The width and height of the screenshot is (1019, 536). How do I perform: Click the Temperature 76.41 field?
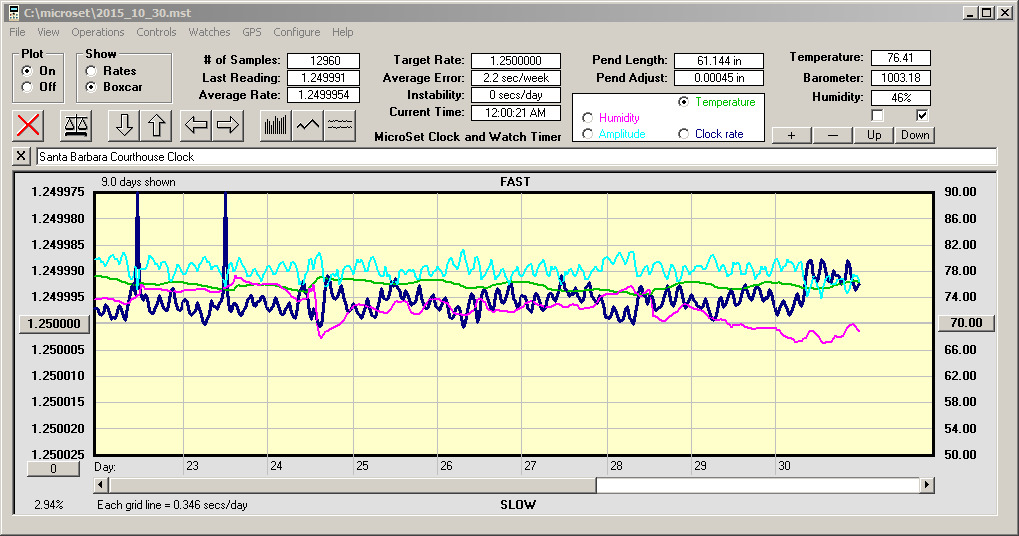[901, 58]
